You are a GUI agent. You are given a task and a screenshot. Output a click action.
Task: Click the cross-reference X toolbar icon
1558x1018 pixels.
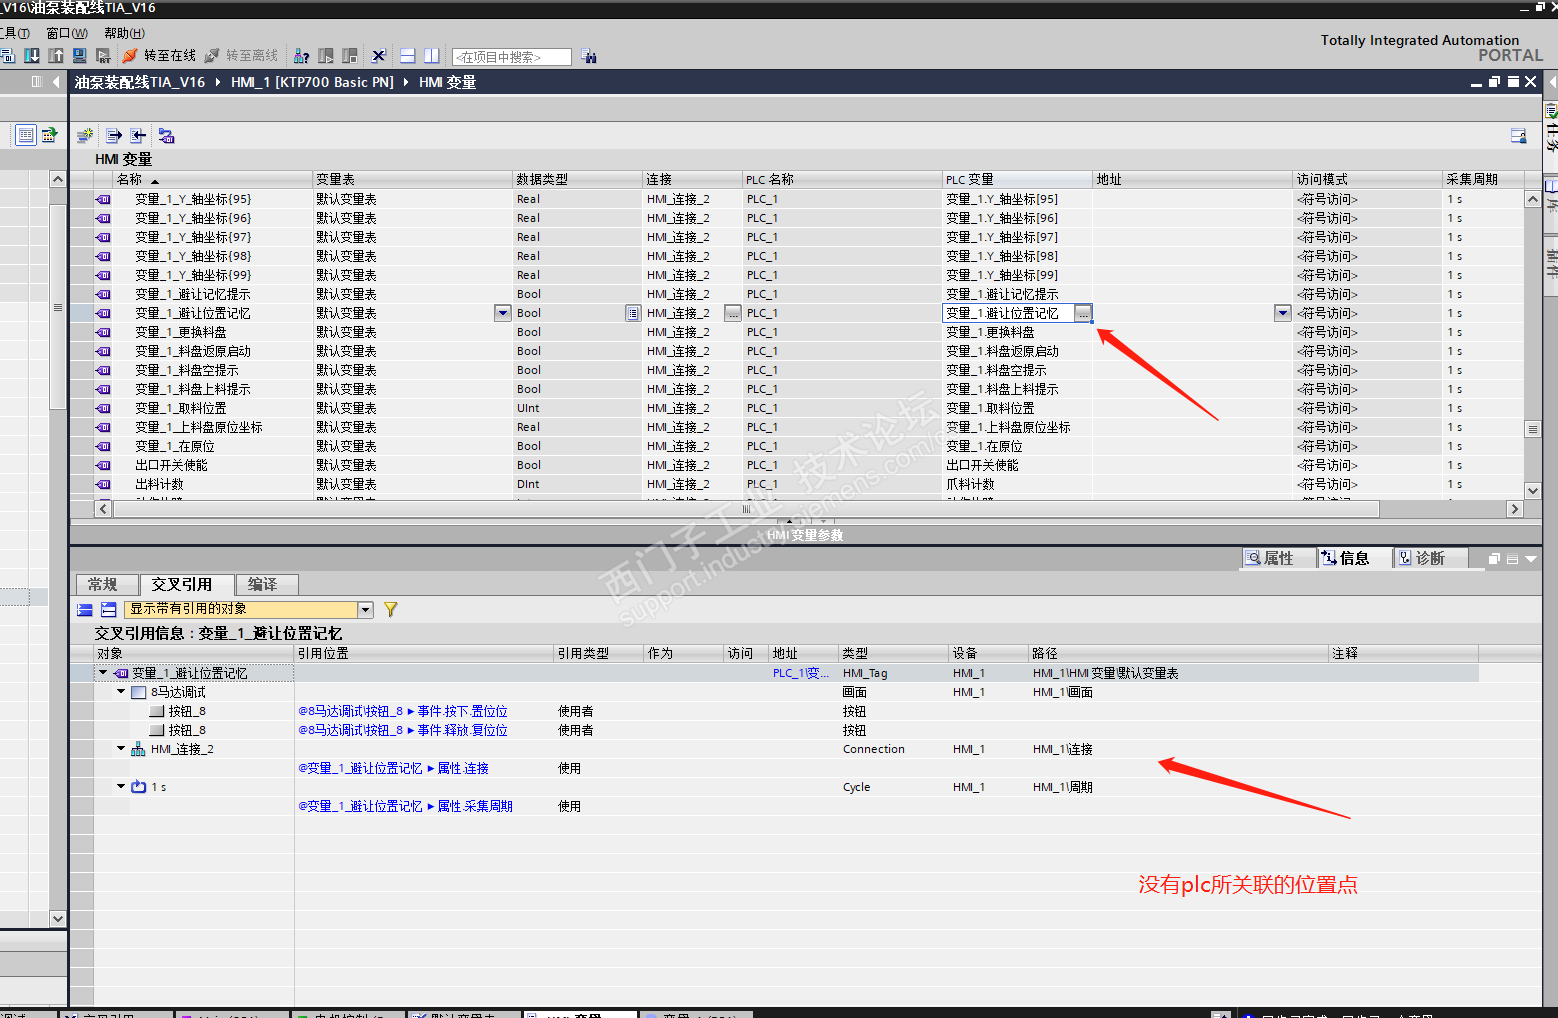click(x=378, y=56)
